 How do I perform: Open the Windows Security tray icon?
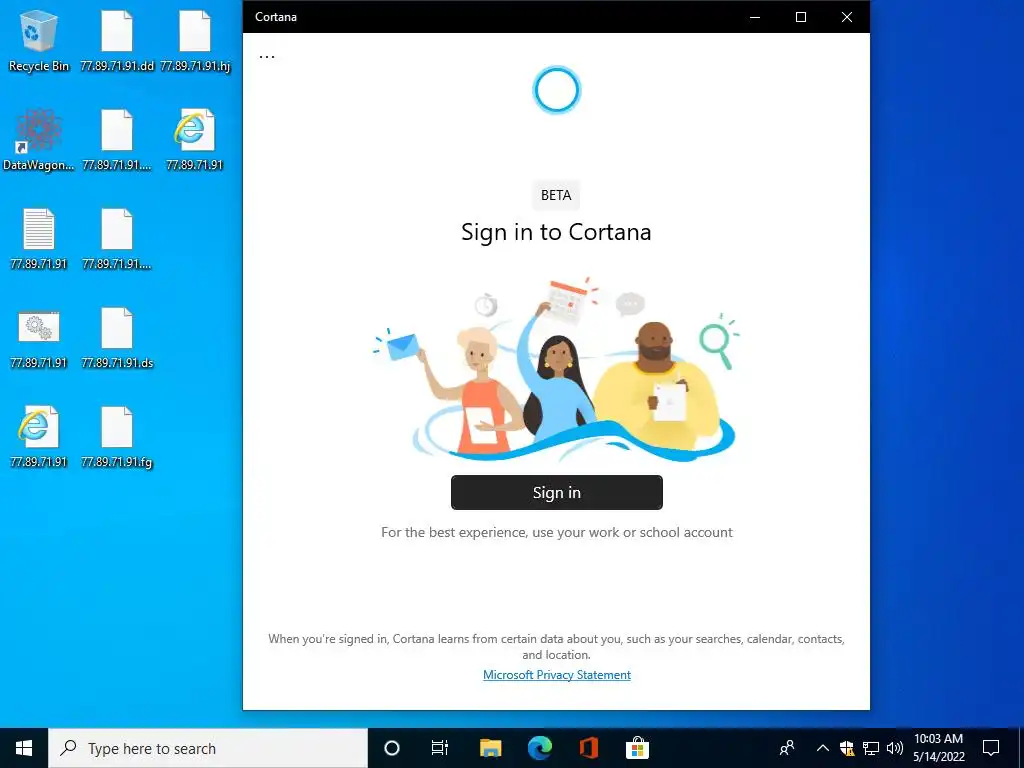pyautogui.click(x=847, y=748)
